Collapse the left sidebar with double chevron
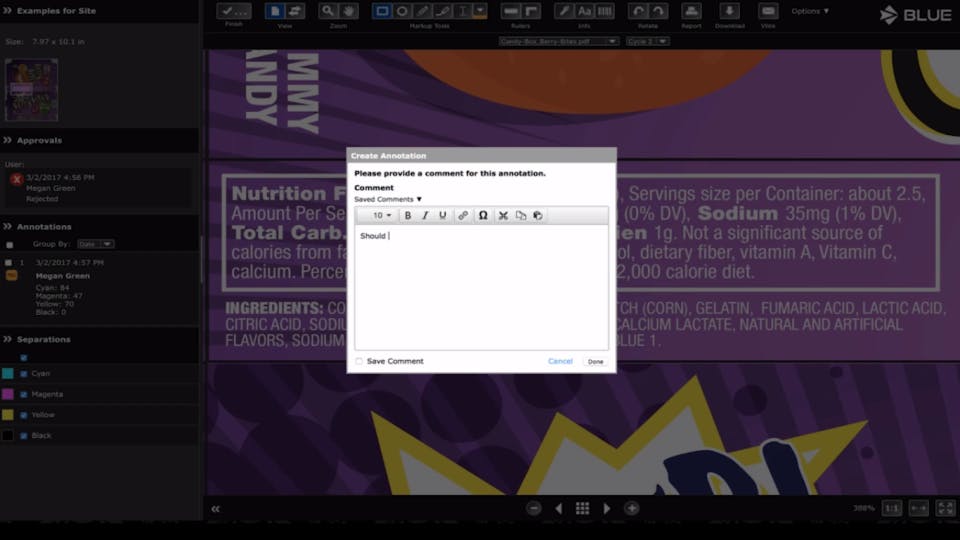 (x=216, y=509)
